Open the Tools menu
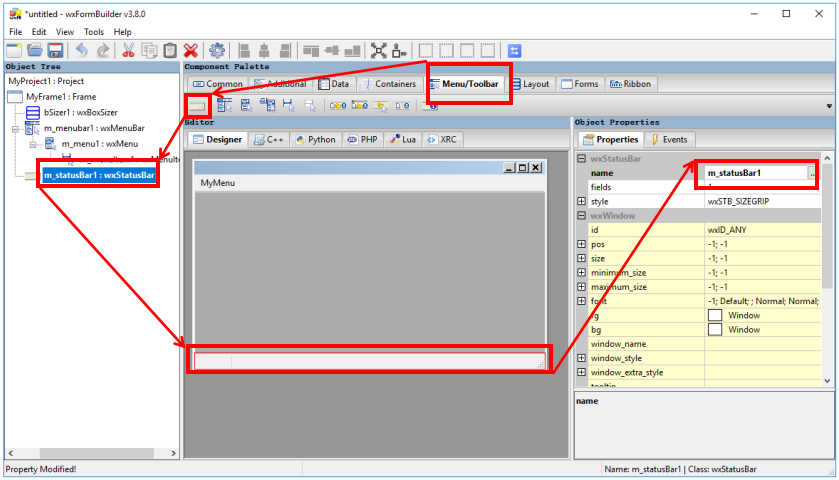 click(x=93, y=32)
